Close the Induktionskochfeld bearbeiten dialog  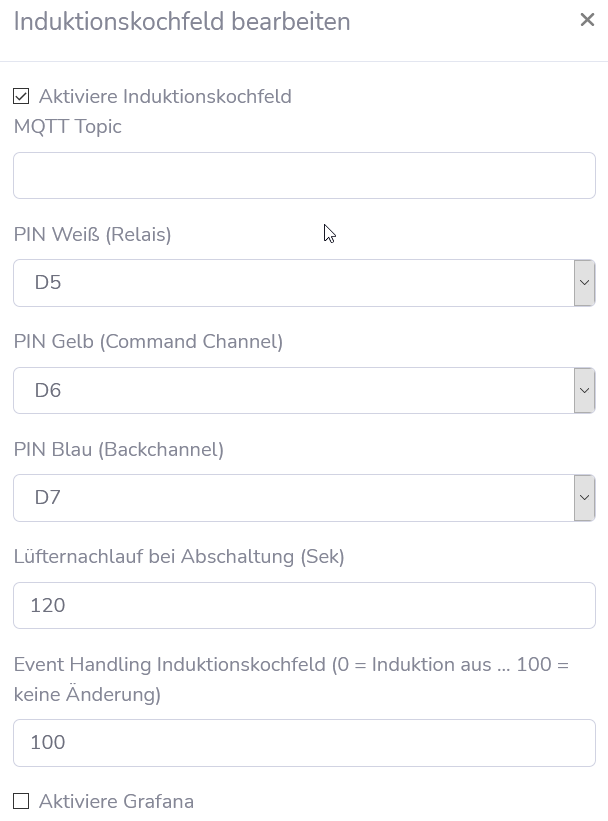[x=587, y=20]
